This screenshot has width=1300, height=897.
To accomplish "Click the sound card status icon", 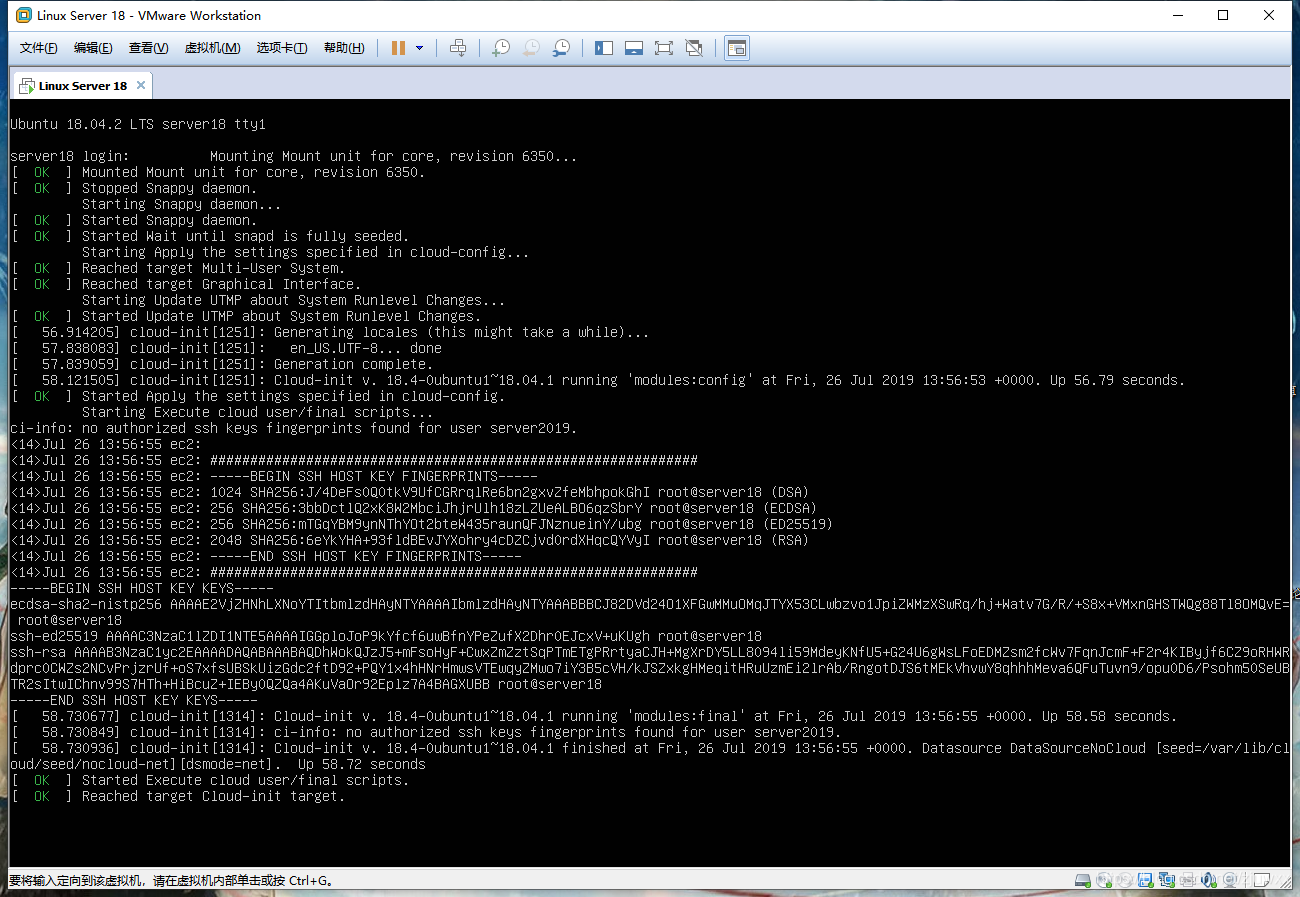I will pyautogui.click(x=1208, y=880).
